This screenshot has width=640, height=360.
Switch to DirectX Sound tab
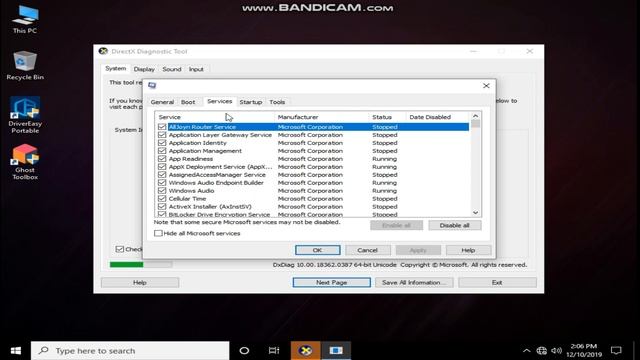point(172,69)
